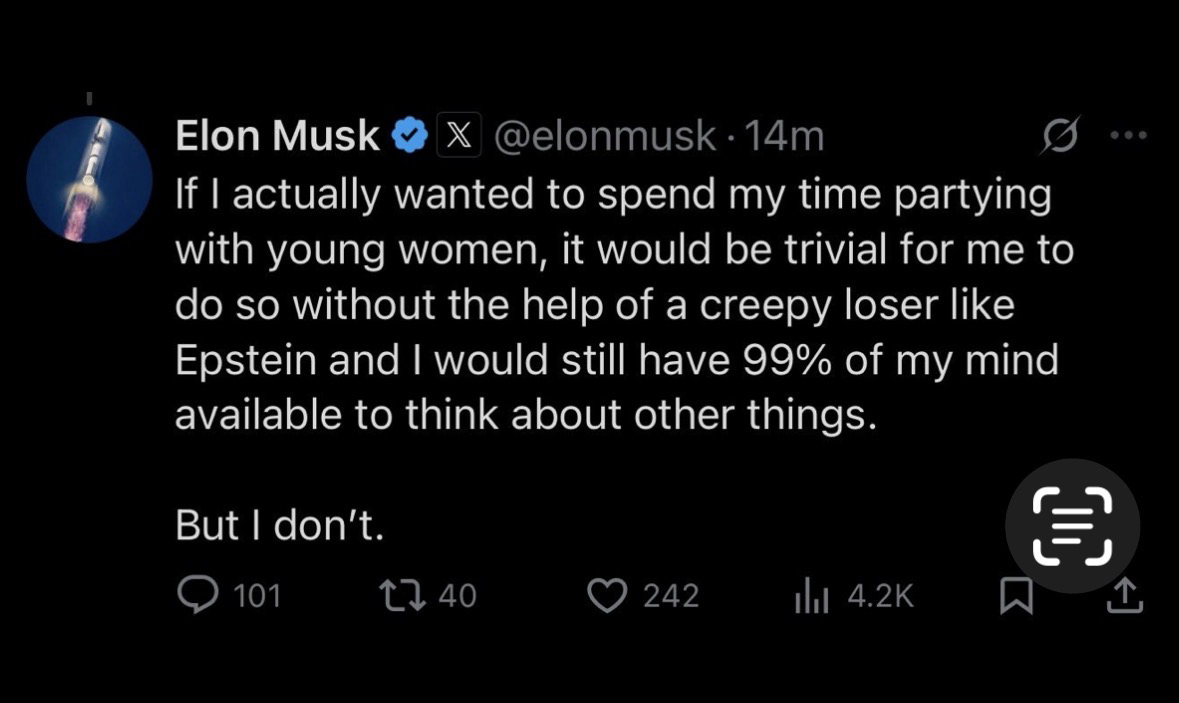Click the 242 likes count
Image resolution: width=1179 pixels, height=703 pixels.
(670, 596)
